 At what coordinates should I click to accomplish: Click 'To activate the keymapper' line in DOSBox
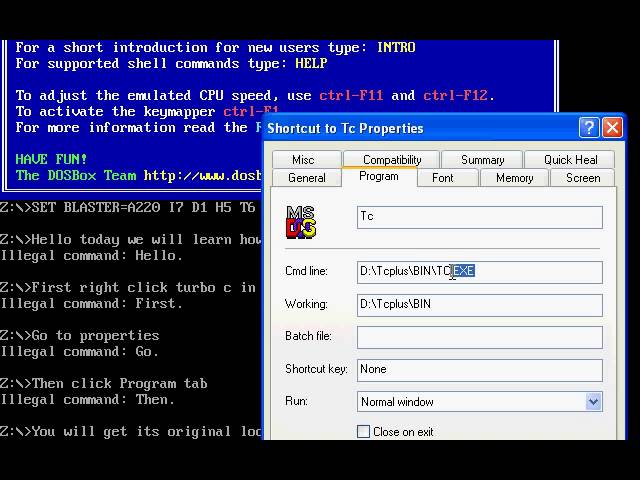click(147, 111)
